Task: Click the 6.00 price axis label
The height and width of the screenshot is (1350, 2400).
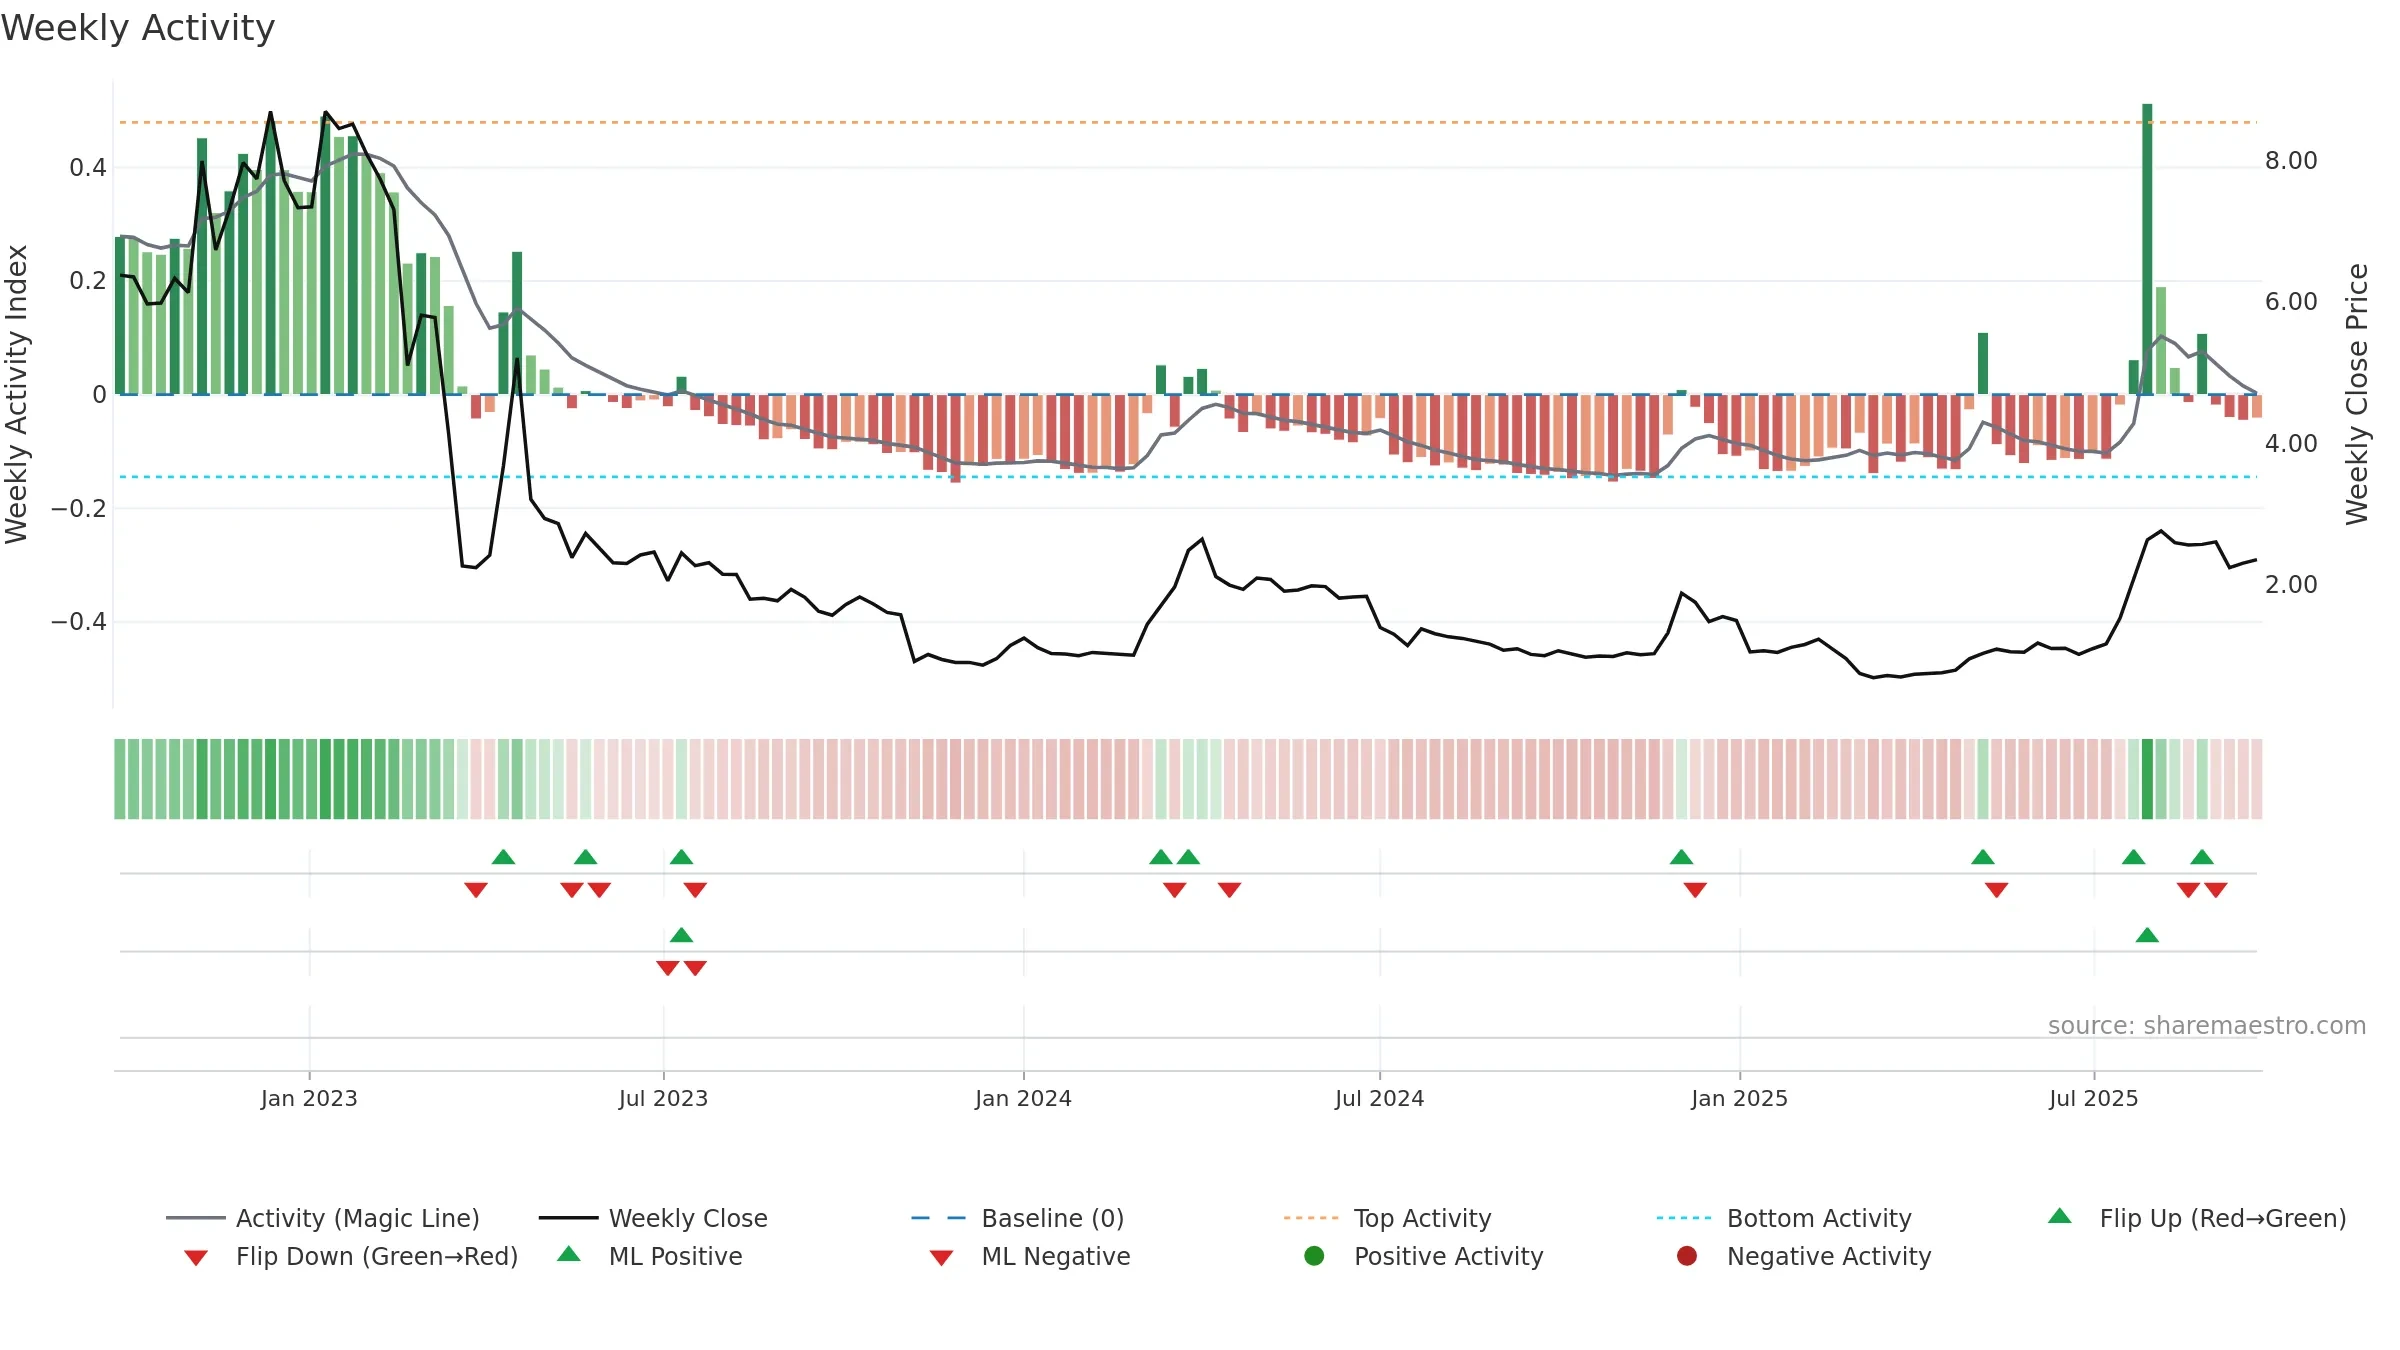Action: [x=2291, y=302]
